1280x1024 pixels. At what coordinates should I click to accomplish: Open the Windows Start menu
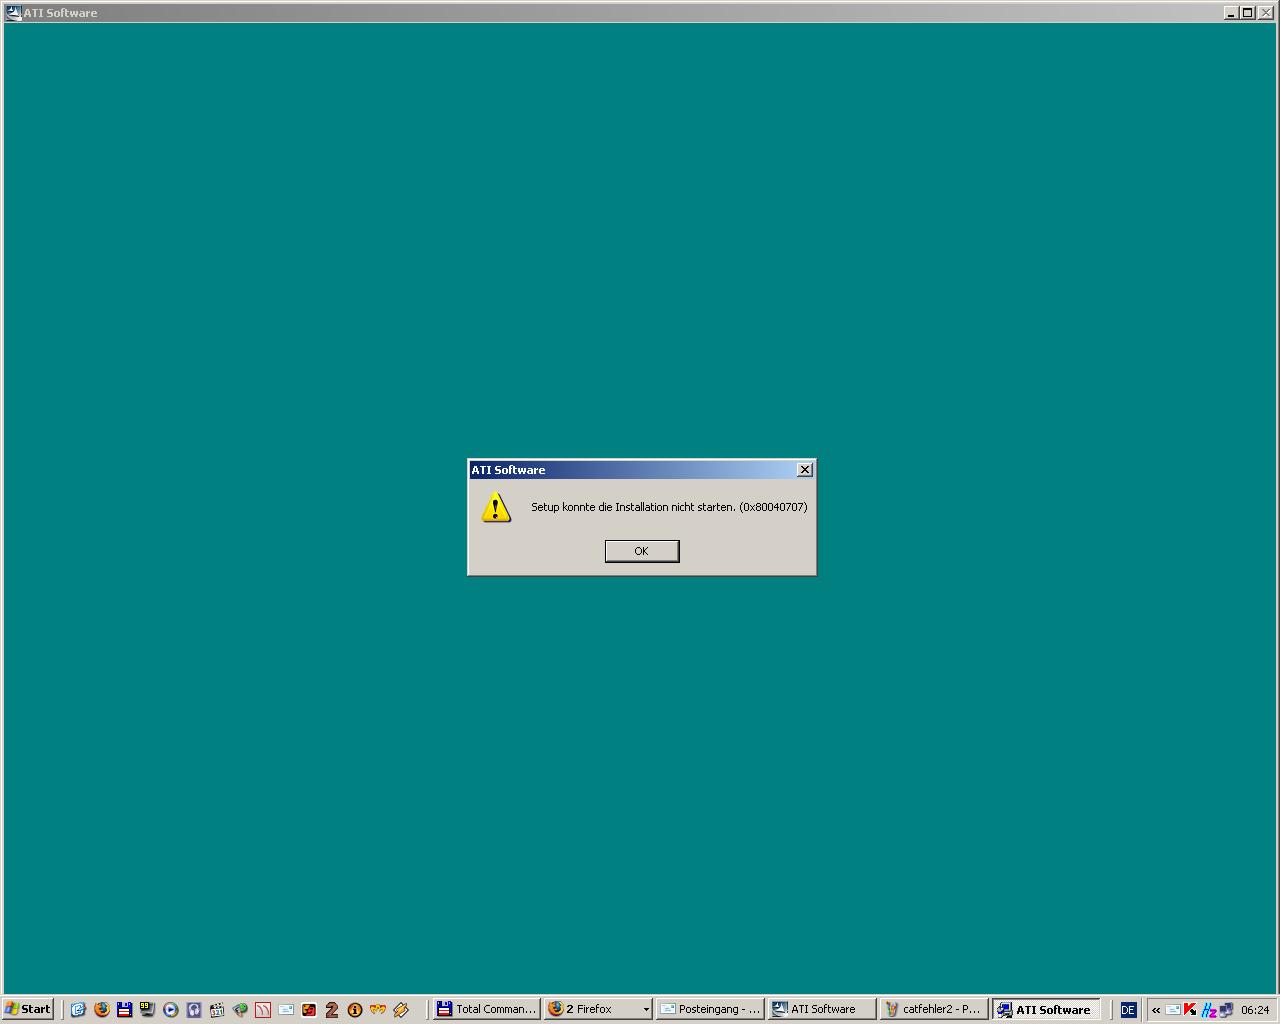tap(28, 1009)
